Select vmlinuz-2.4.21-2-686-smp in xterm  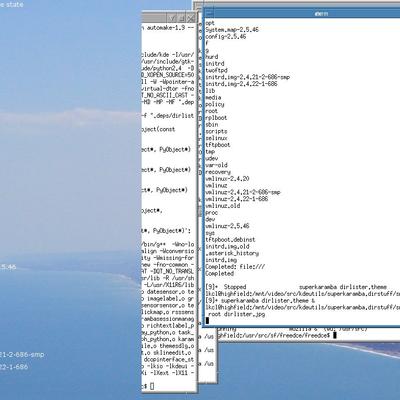243,192
